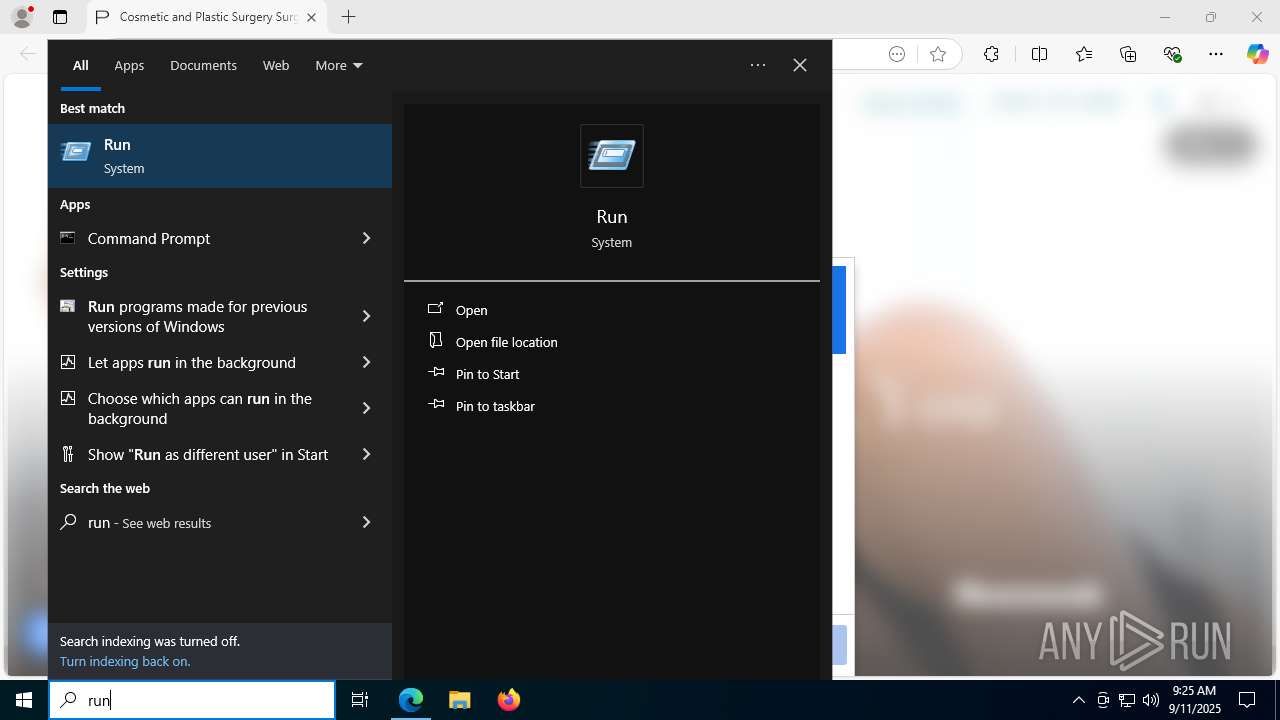Open Edge Settings and more menu
This screenshot has height=720, width=1280.
tap(1216, 55)
